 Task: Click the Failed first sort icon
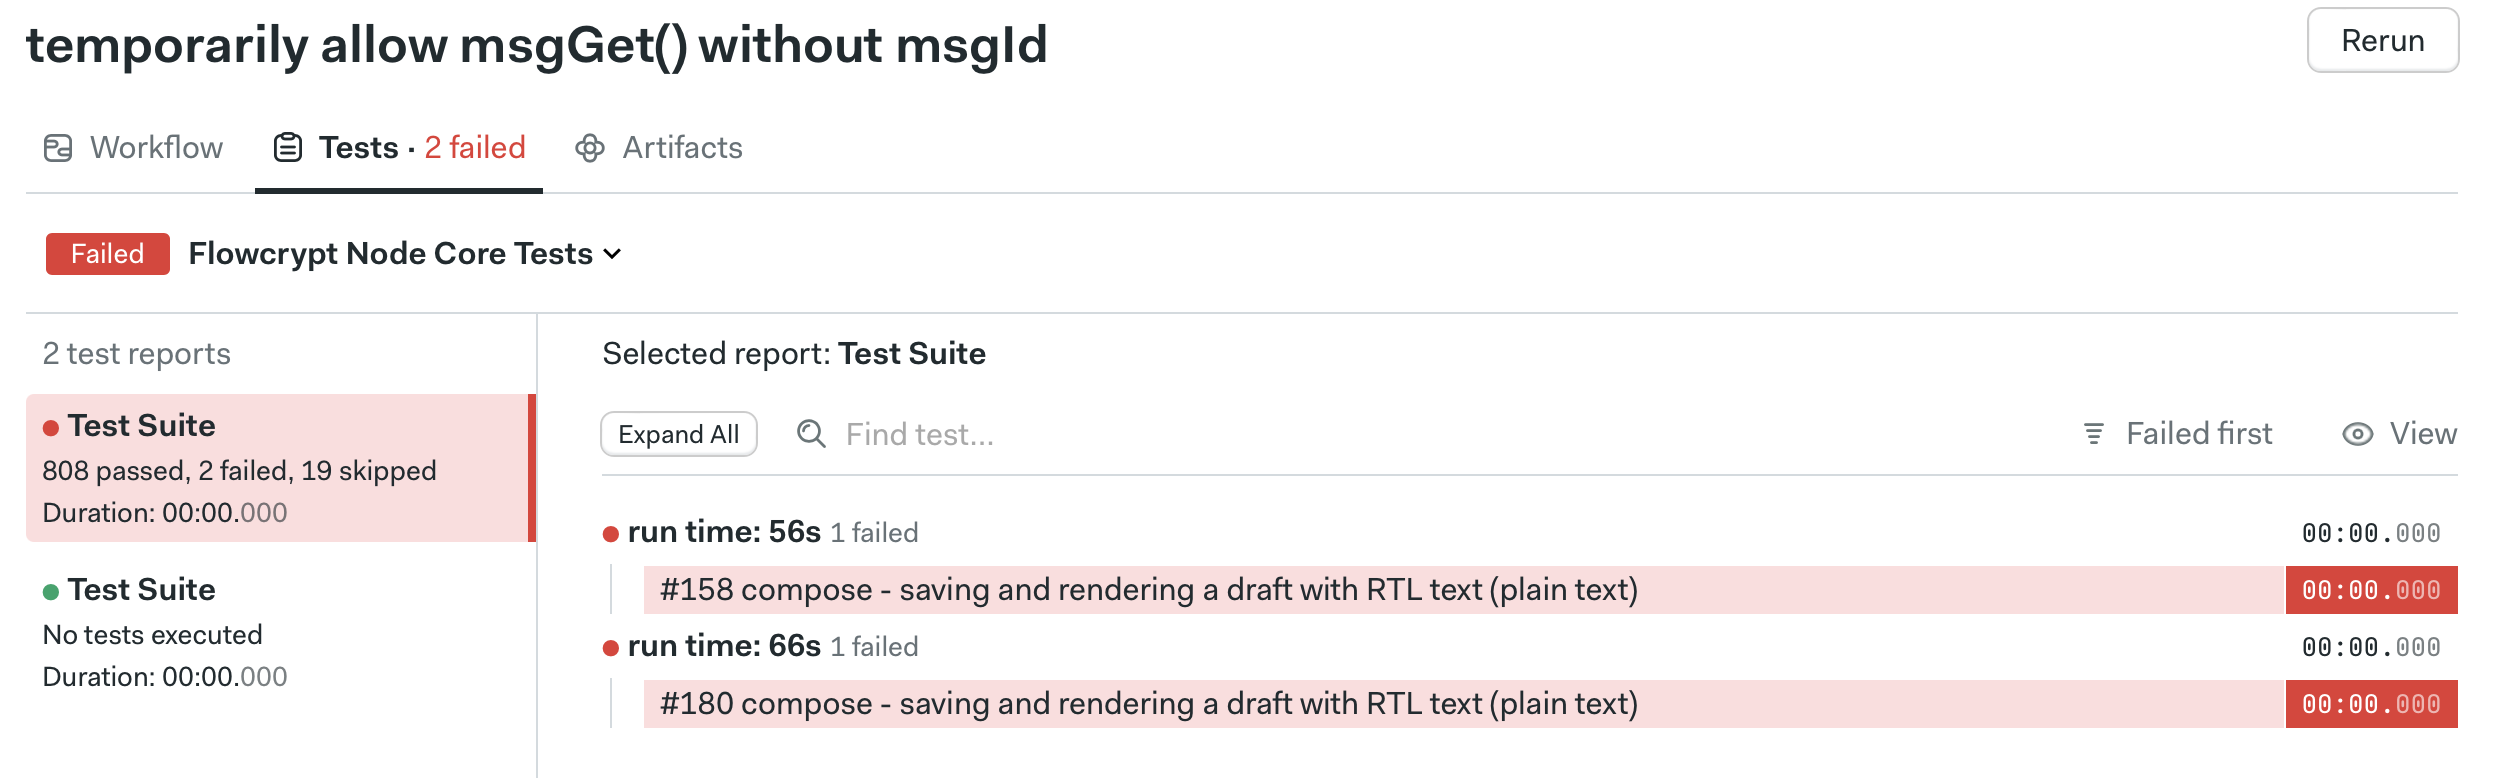(x=2093, y=434)
